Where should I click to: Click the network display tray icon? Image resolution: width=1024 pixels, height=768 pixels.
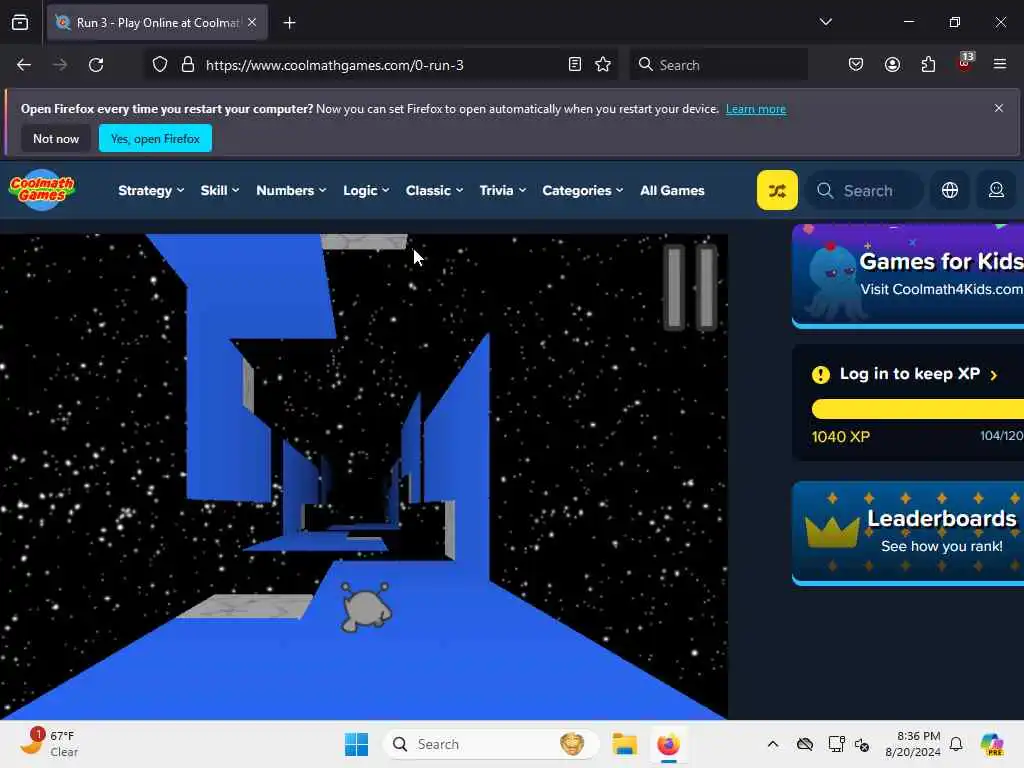point(836,744)
